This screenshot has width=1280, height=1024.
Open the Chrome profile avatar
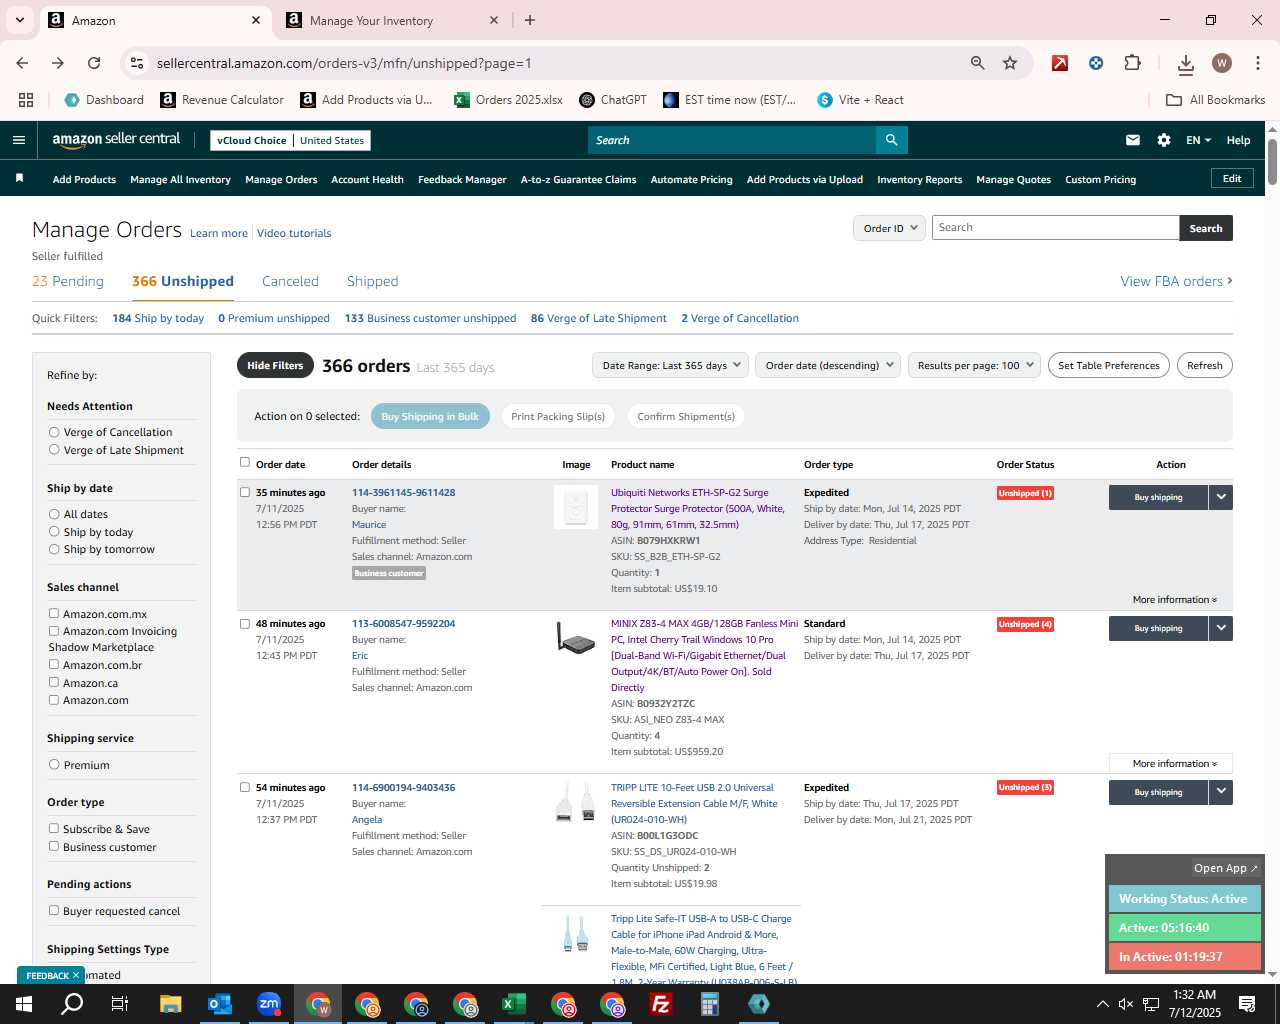1222,63
